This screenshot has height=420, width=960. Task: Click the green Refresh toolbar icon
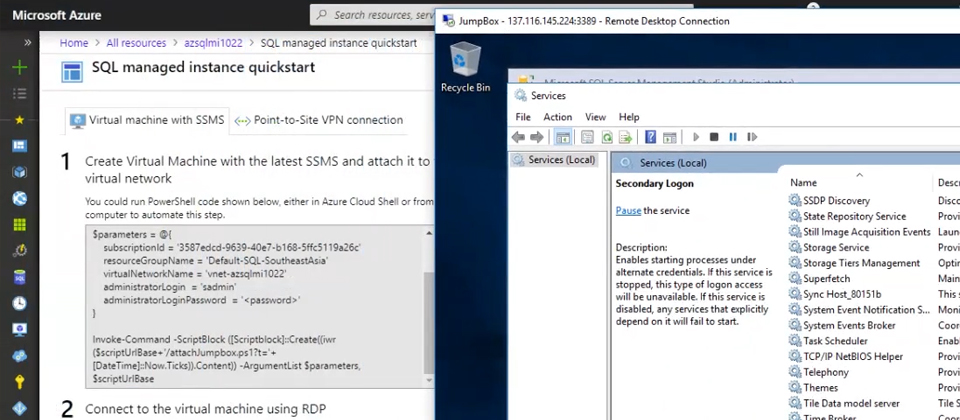point(607,137)
